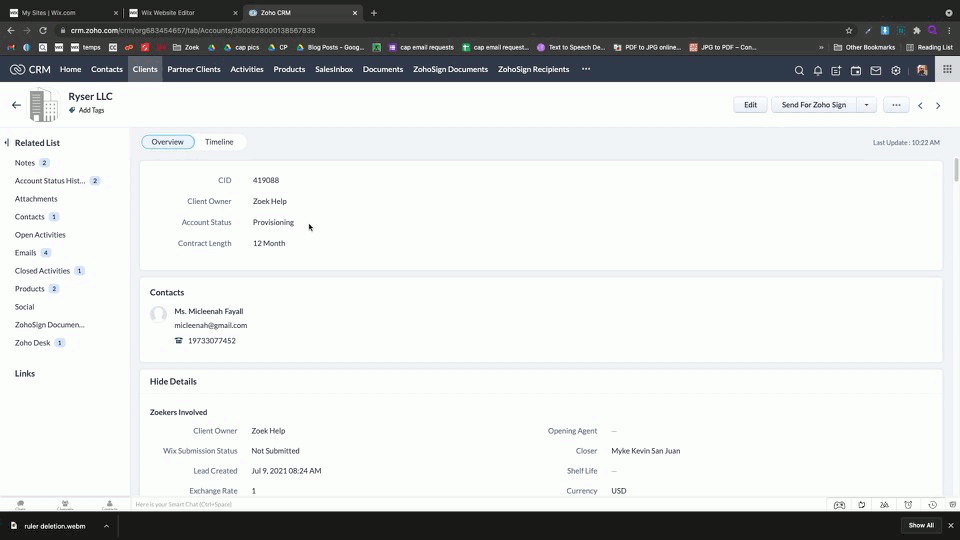
Task: Go to previous record chevron
Action: pos(920,105)
